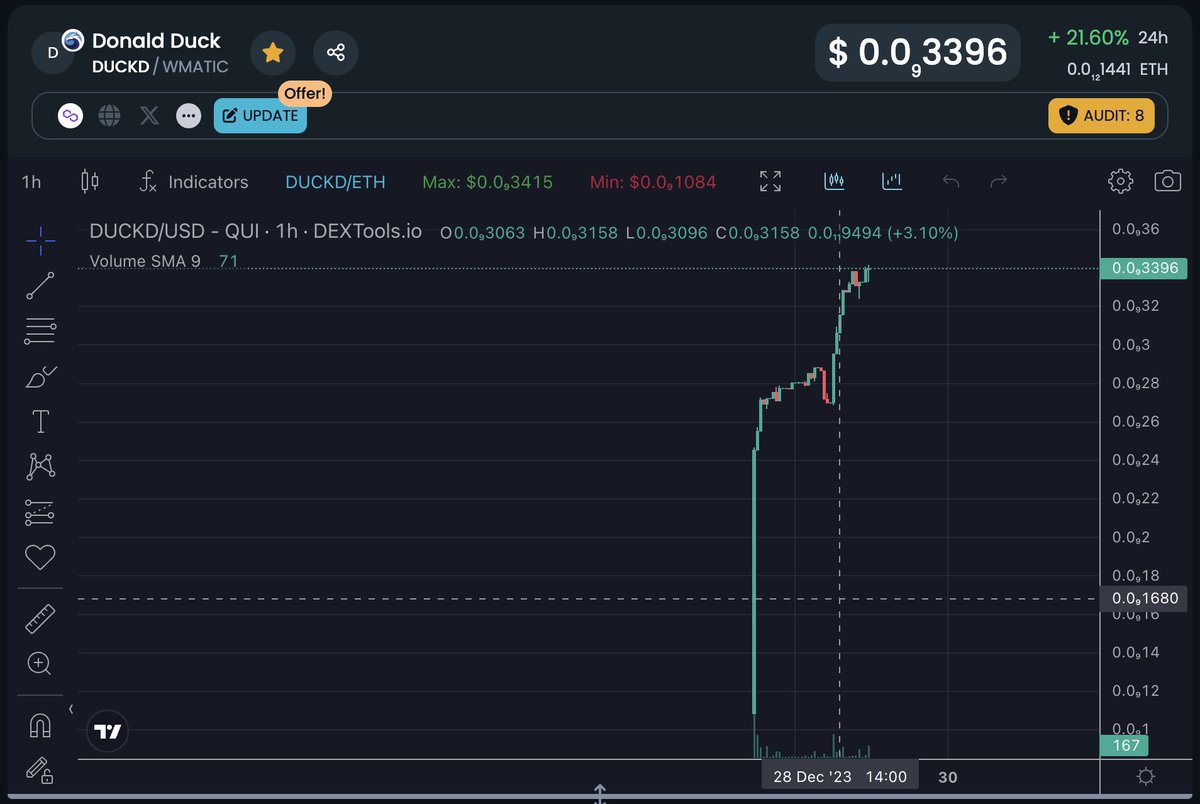The image size is (1200, 804).
Task: Take chart snapshot camera icon
Action: (1167, 181)
